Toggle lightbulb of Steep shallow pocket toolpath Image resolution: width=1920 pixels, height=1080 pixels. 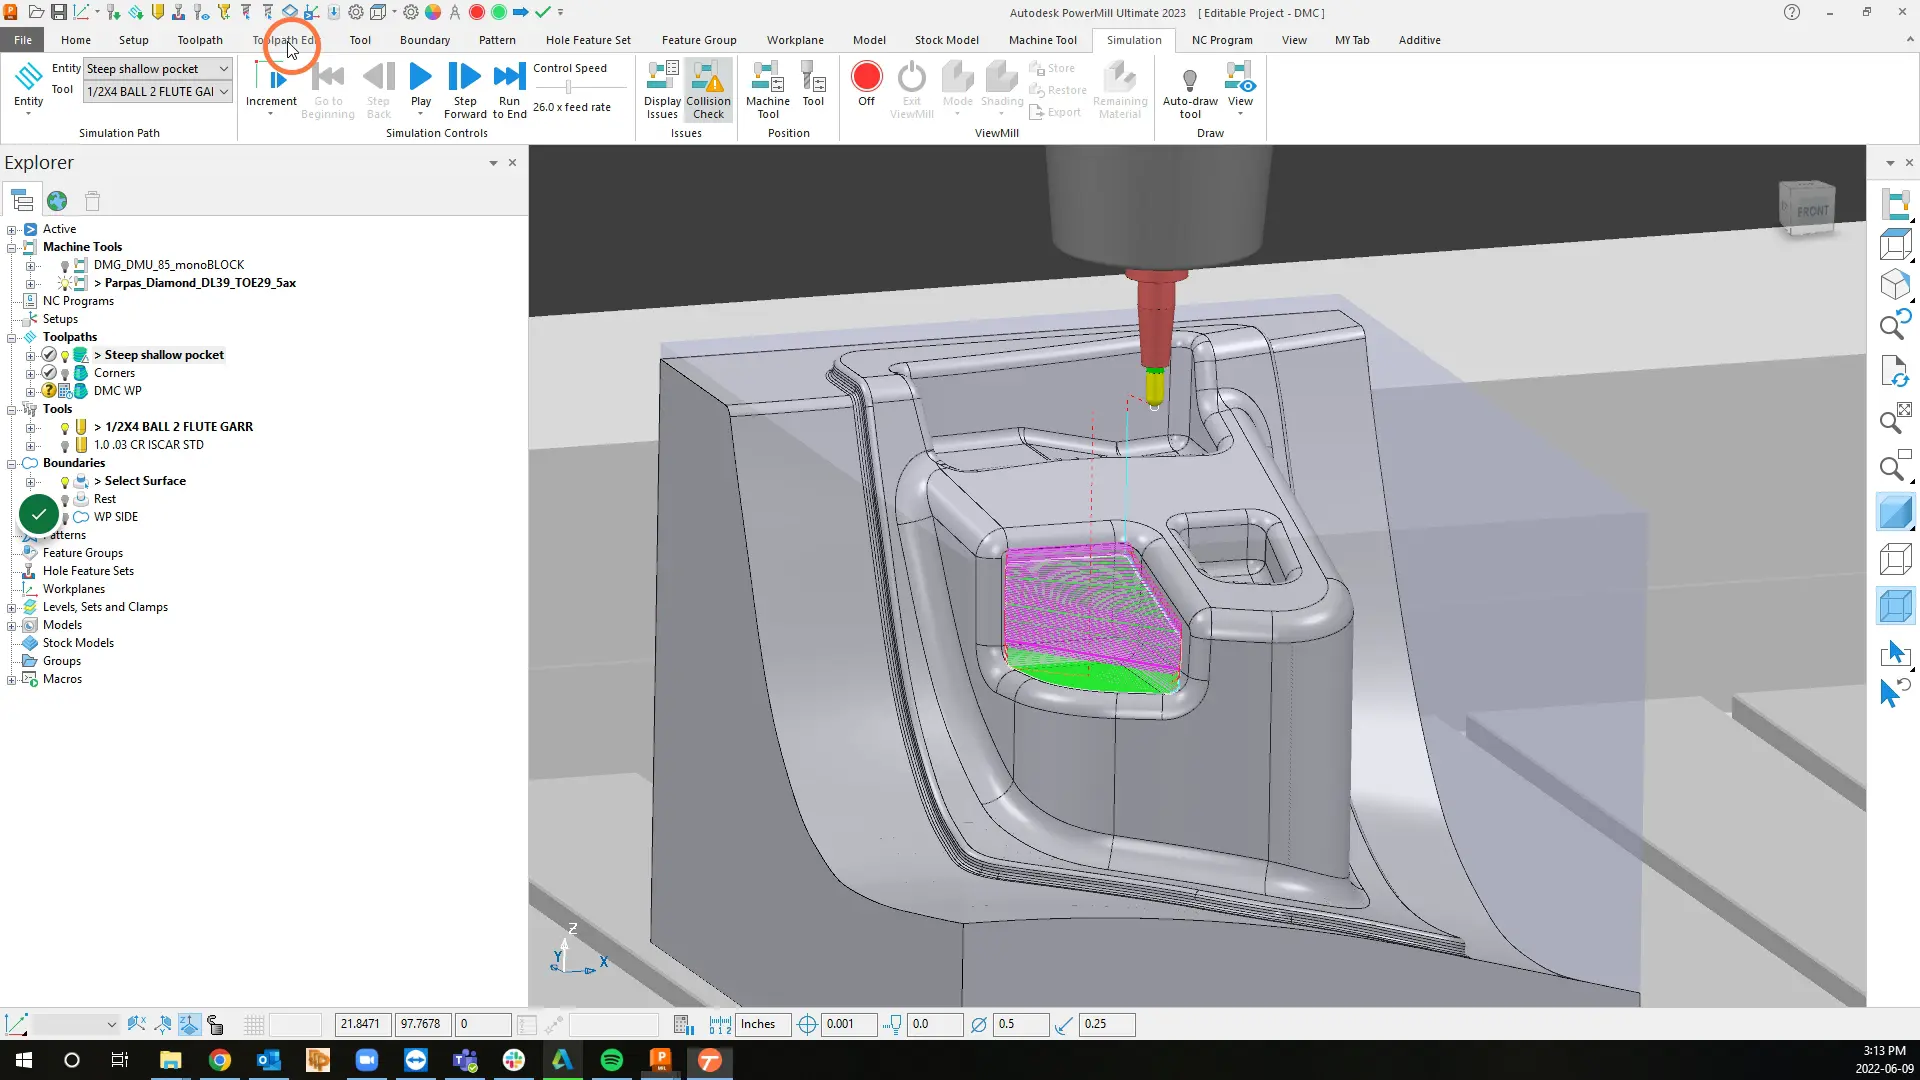(65, 356)
